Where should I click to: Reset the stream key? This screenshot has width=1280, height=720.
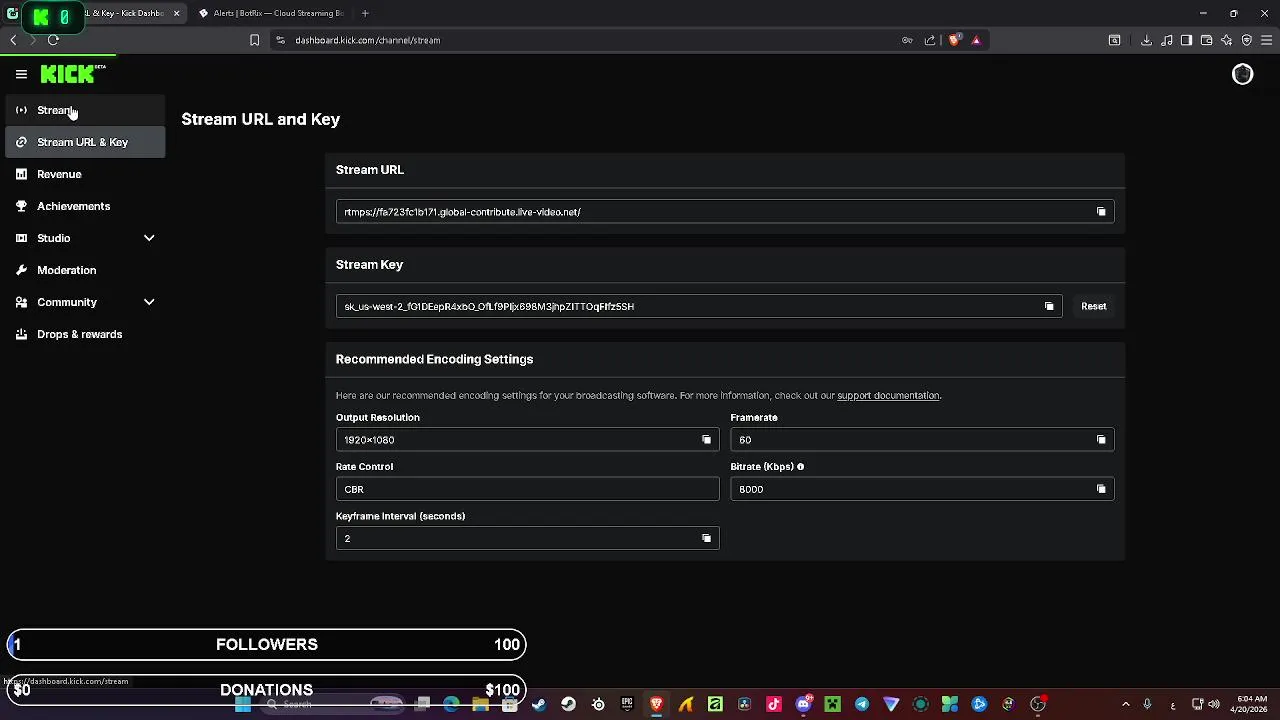pyautogui.click(x=1093, y=306)
